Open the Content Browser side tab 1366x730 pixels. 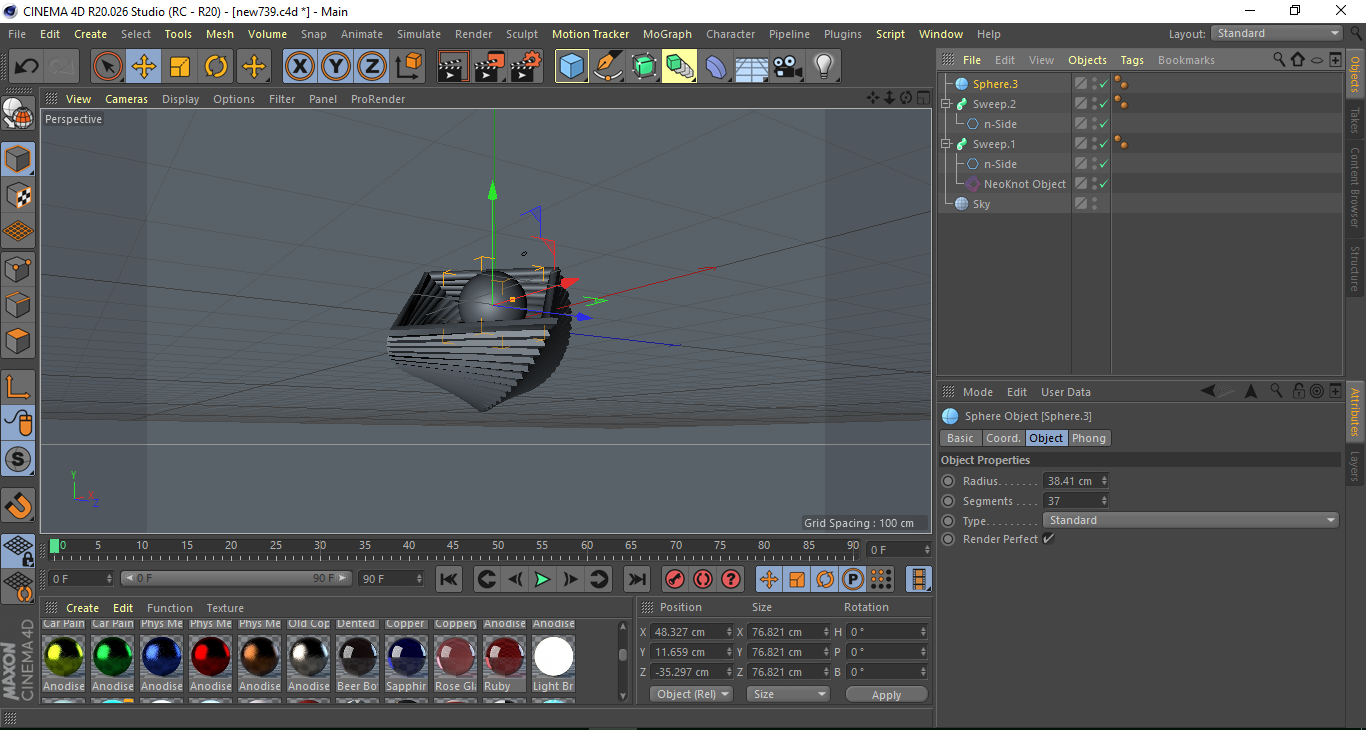tap(1355, 186)
